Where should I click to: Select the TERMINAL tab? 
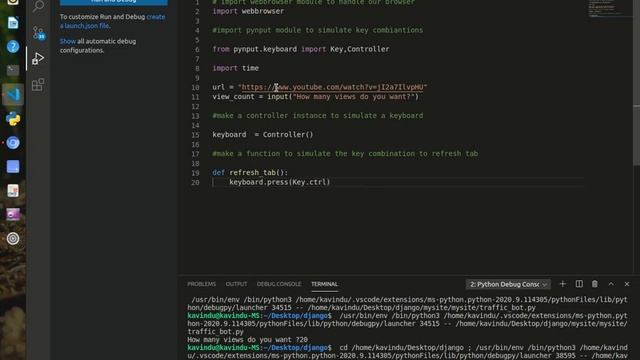[x=324, y=284]
